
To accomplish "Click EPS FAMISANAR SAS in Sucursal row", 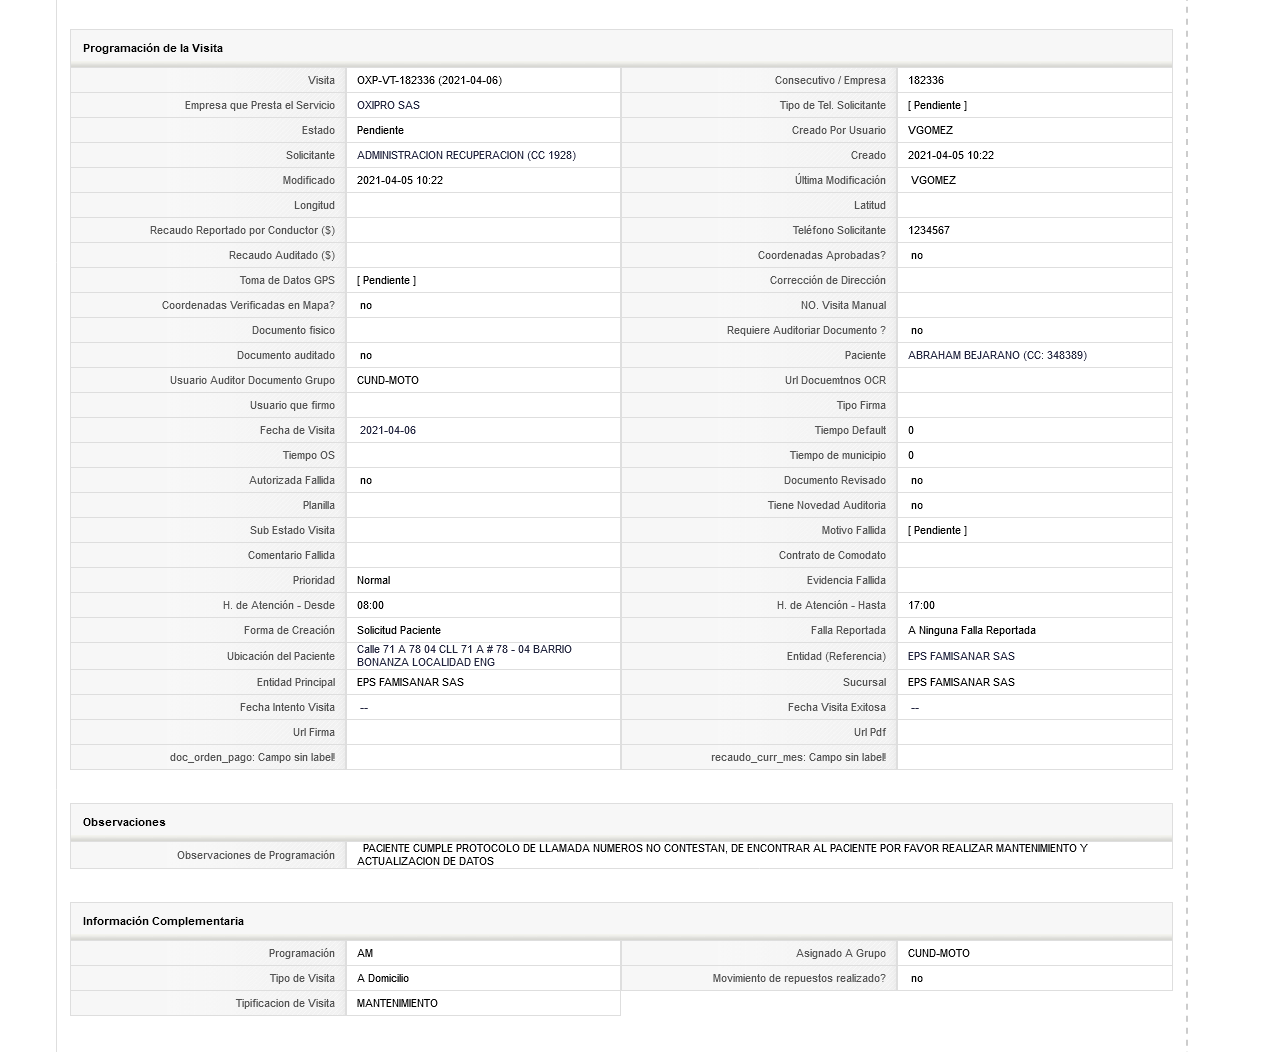I will (x=961, y=682).
